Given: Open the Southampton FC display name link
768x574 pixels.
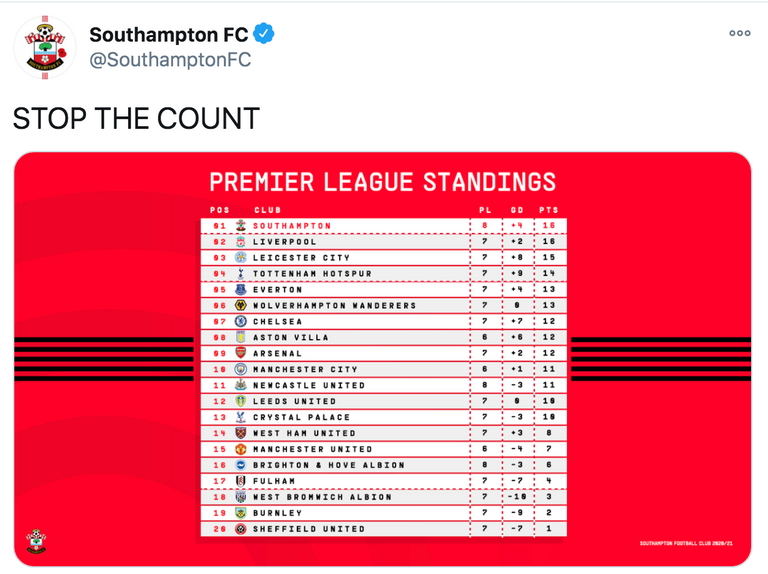Looking at the screenshot, I should (169, 35).
